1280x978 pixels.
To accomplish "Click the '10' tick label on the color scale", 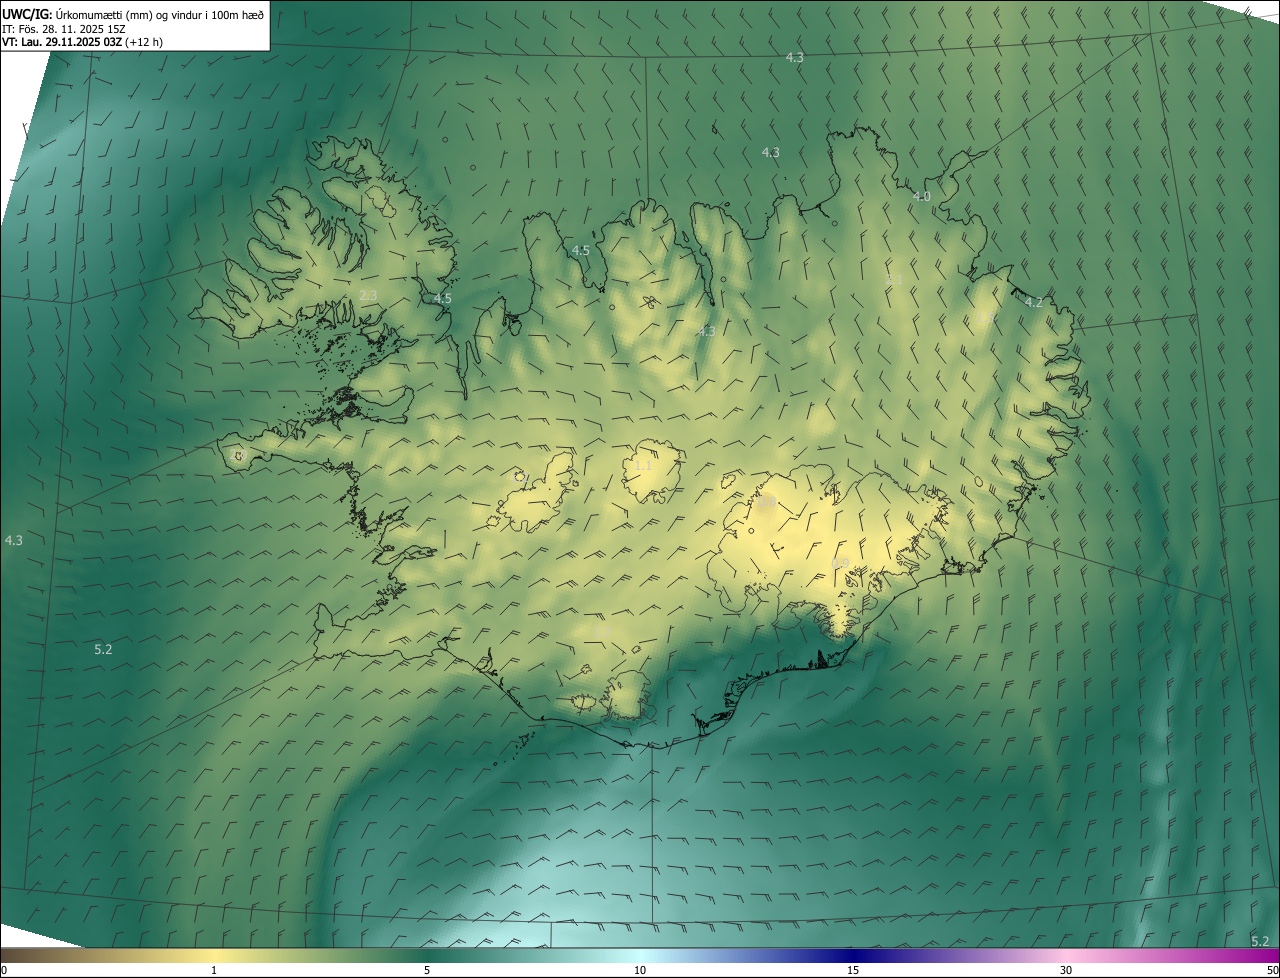I will (x=640, y=970).
